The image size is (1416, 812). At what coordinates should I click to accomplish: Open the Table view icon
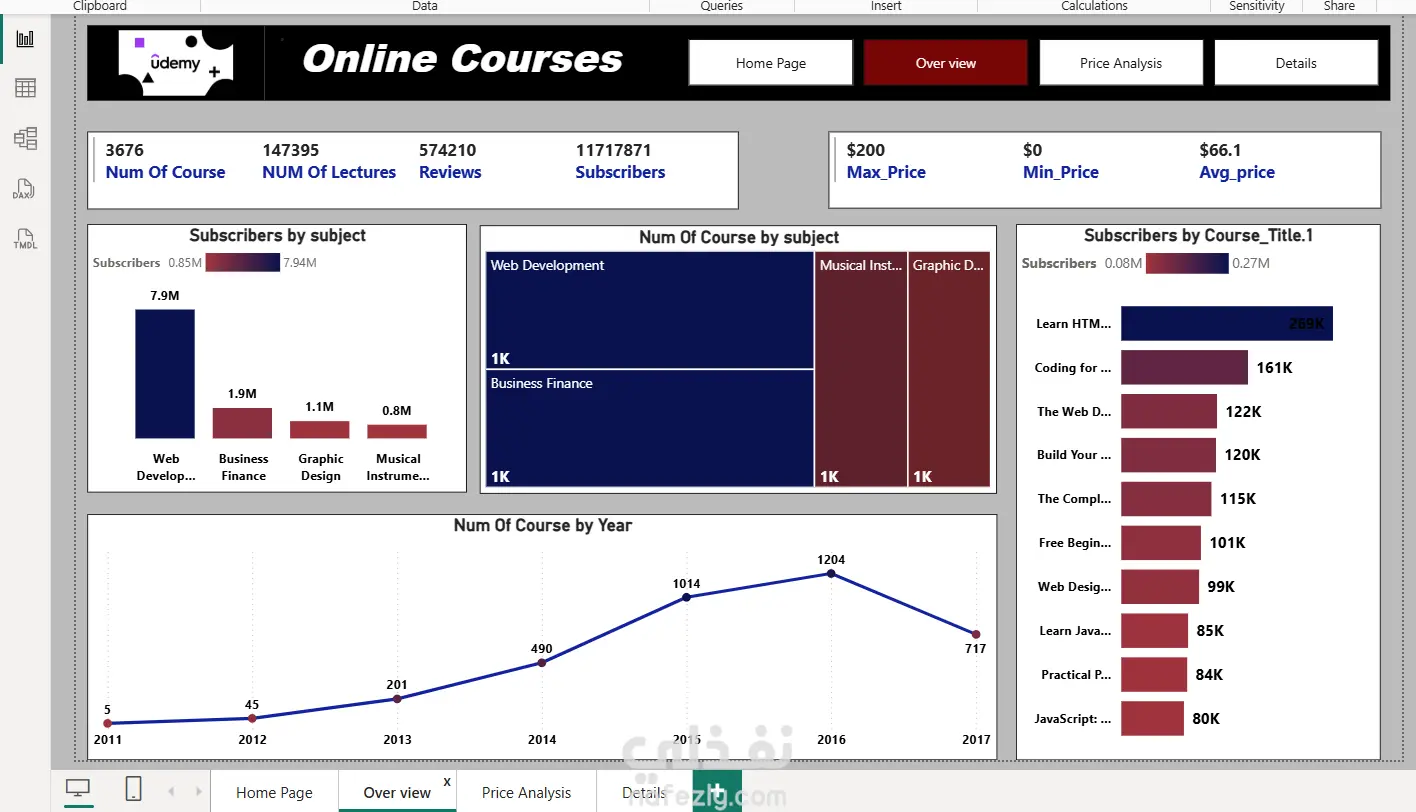click(x=25, y=88)
